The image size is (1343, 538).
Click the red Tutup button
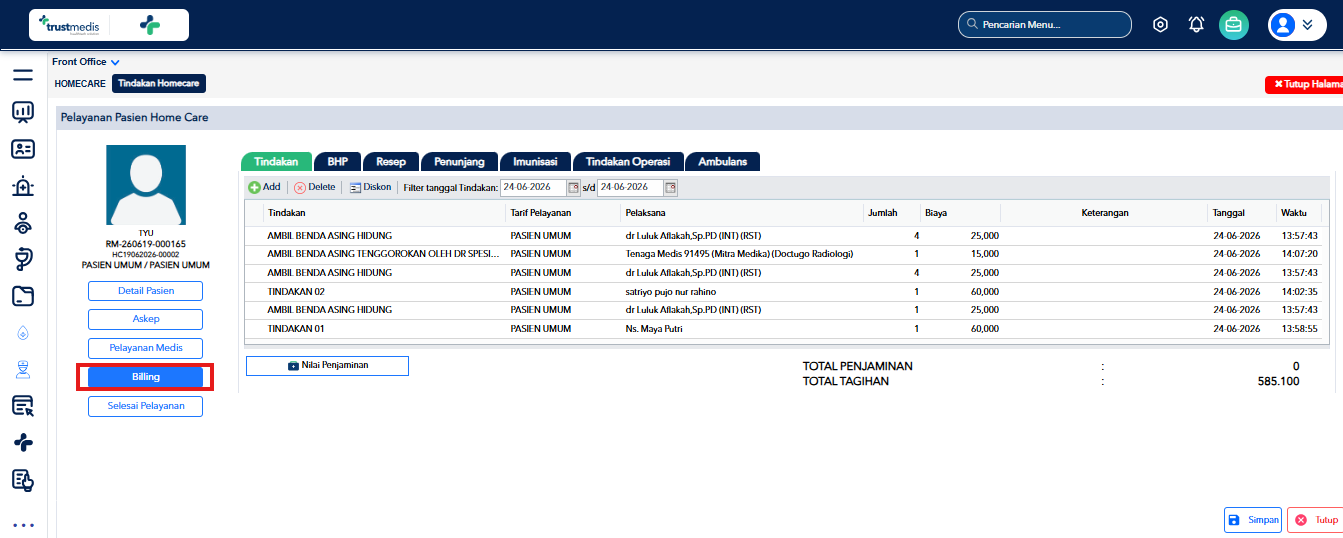click(1316, 520)
